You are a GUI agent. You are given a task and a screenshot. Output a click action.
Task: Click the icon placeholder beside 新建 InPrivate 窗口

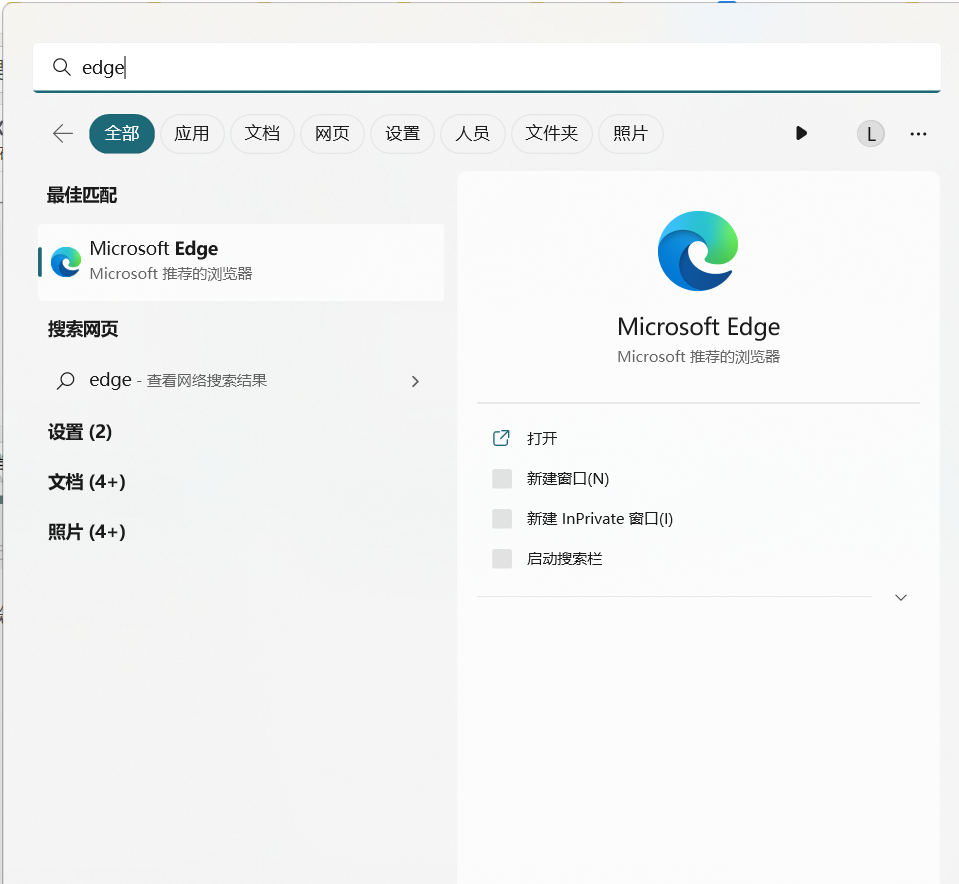pyautogui.click(x=502, y=519)
